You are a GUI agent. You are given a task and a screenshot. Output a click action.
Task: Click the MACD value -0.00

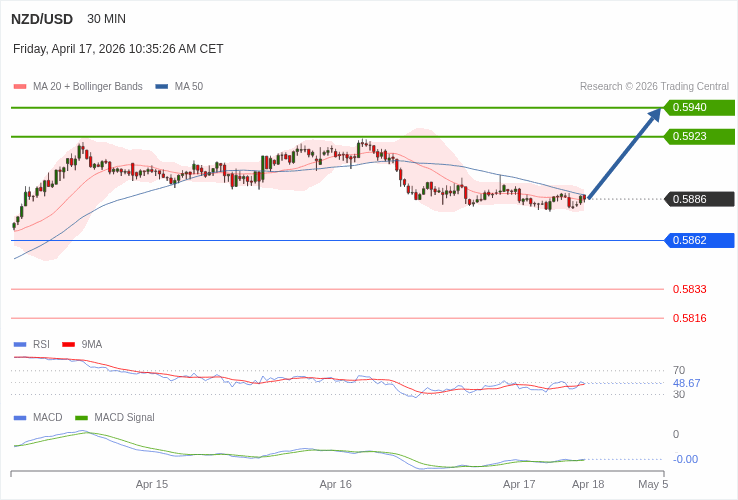(685, 459)
